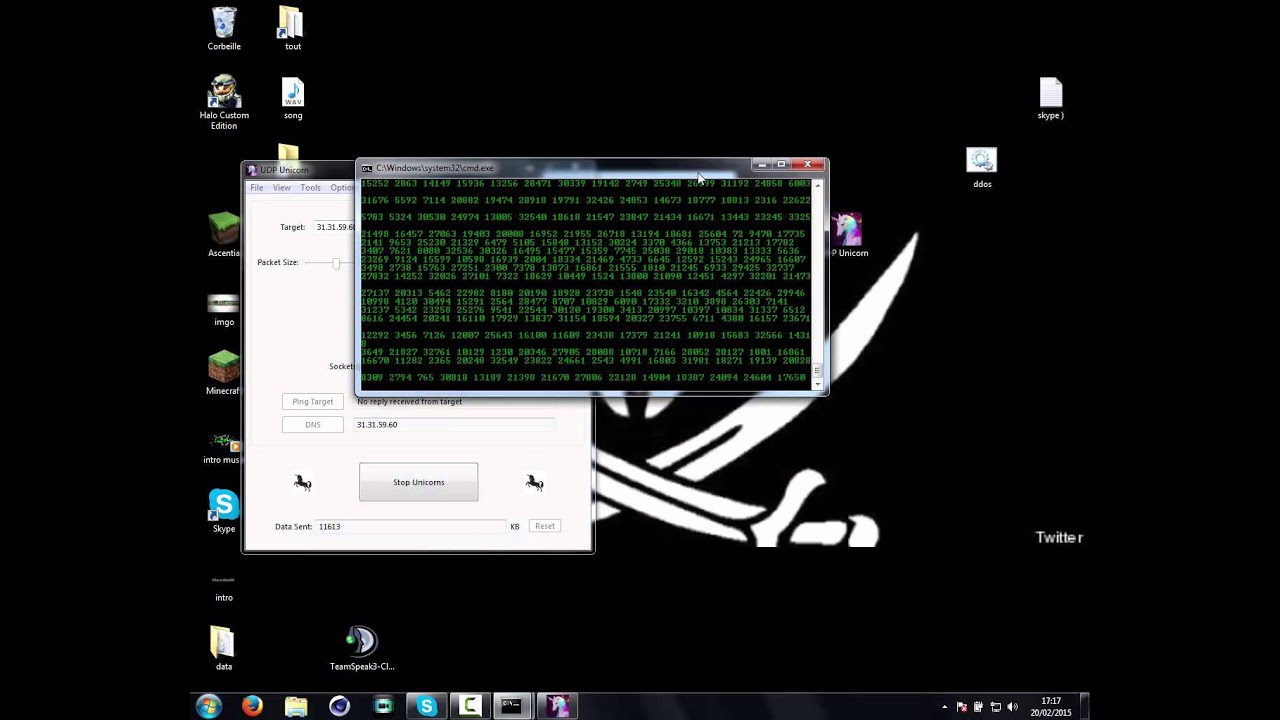Open the volume control in system tray
1280x720 pixels.
click(1010, 707)
